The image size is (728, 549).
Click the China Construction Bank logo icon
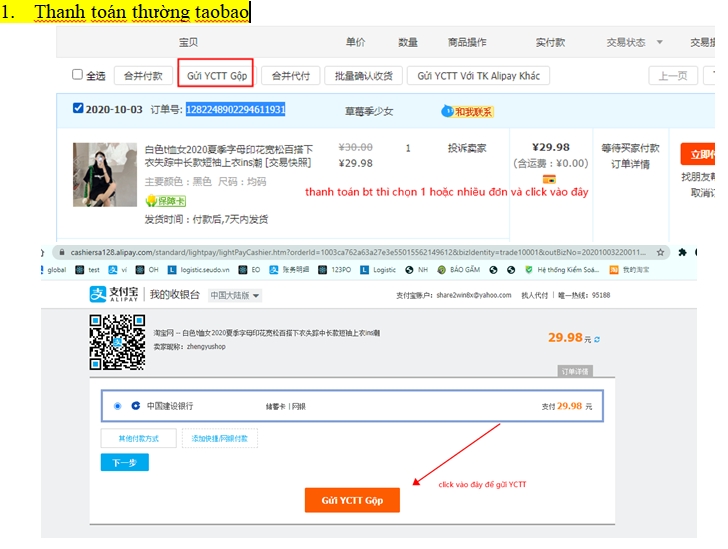coord(136,406)
